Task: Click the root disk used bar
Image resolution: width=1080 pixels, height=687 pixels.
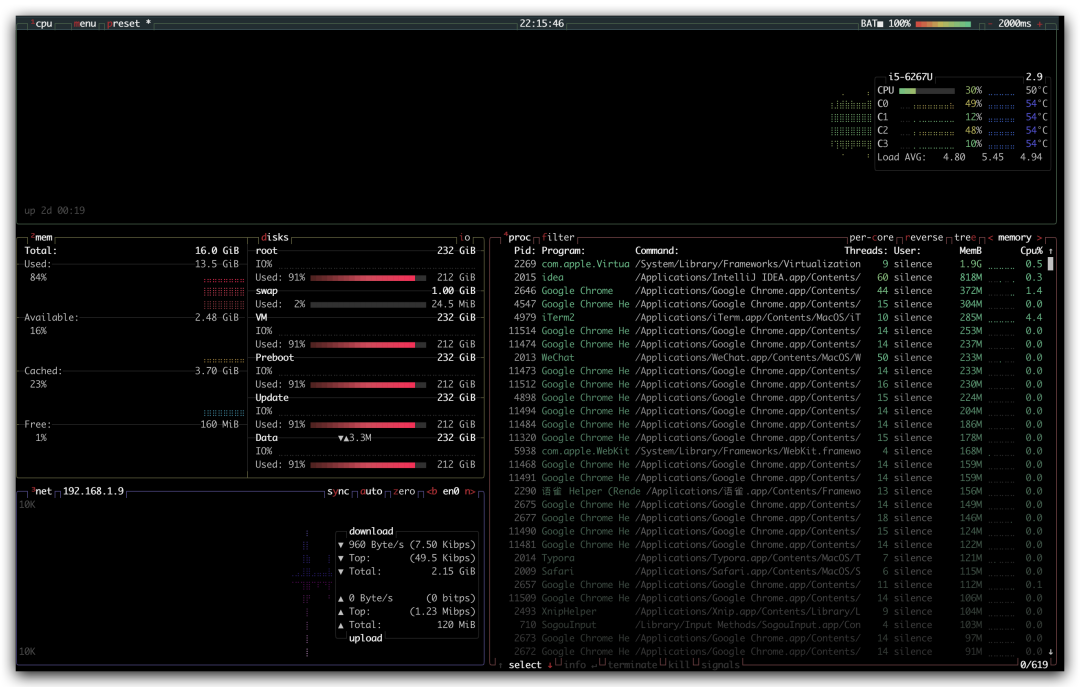Action: pos(368,278)
